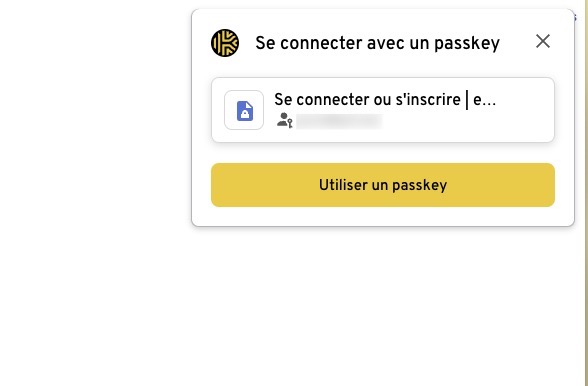The width and height of the screenshot is (588, 386).
Task: Click the partially hidden blue item behind popup corner
Action: point(575,17)
